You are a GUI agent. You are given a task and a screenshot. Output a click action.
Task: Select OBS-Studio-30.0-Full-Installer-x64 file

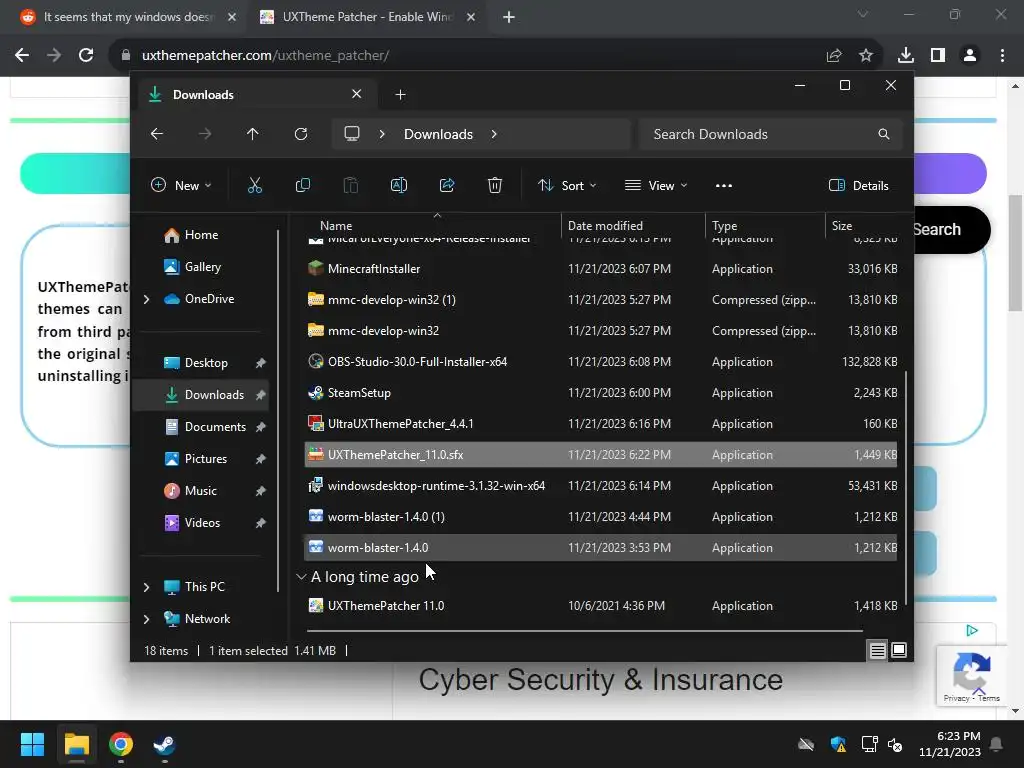[601, 362]
